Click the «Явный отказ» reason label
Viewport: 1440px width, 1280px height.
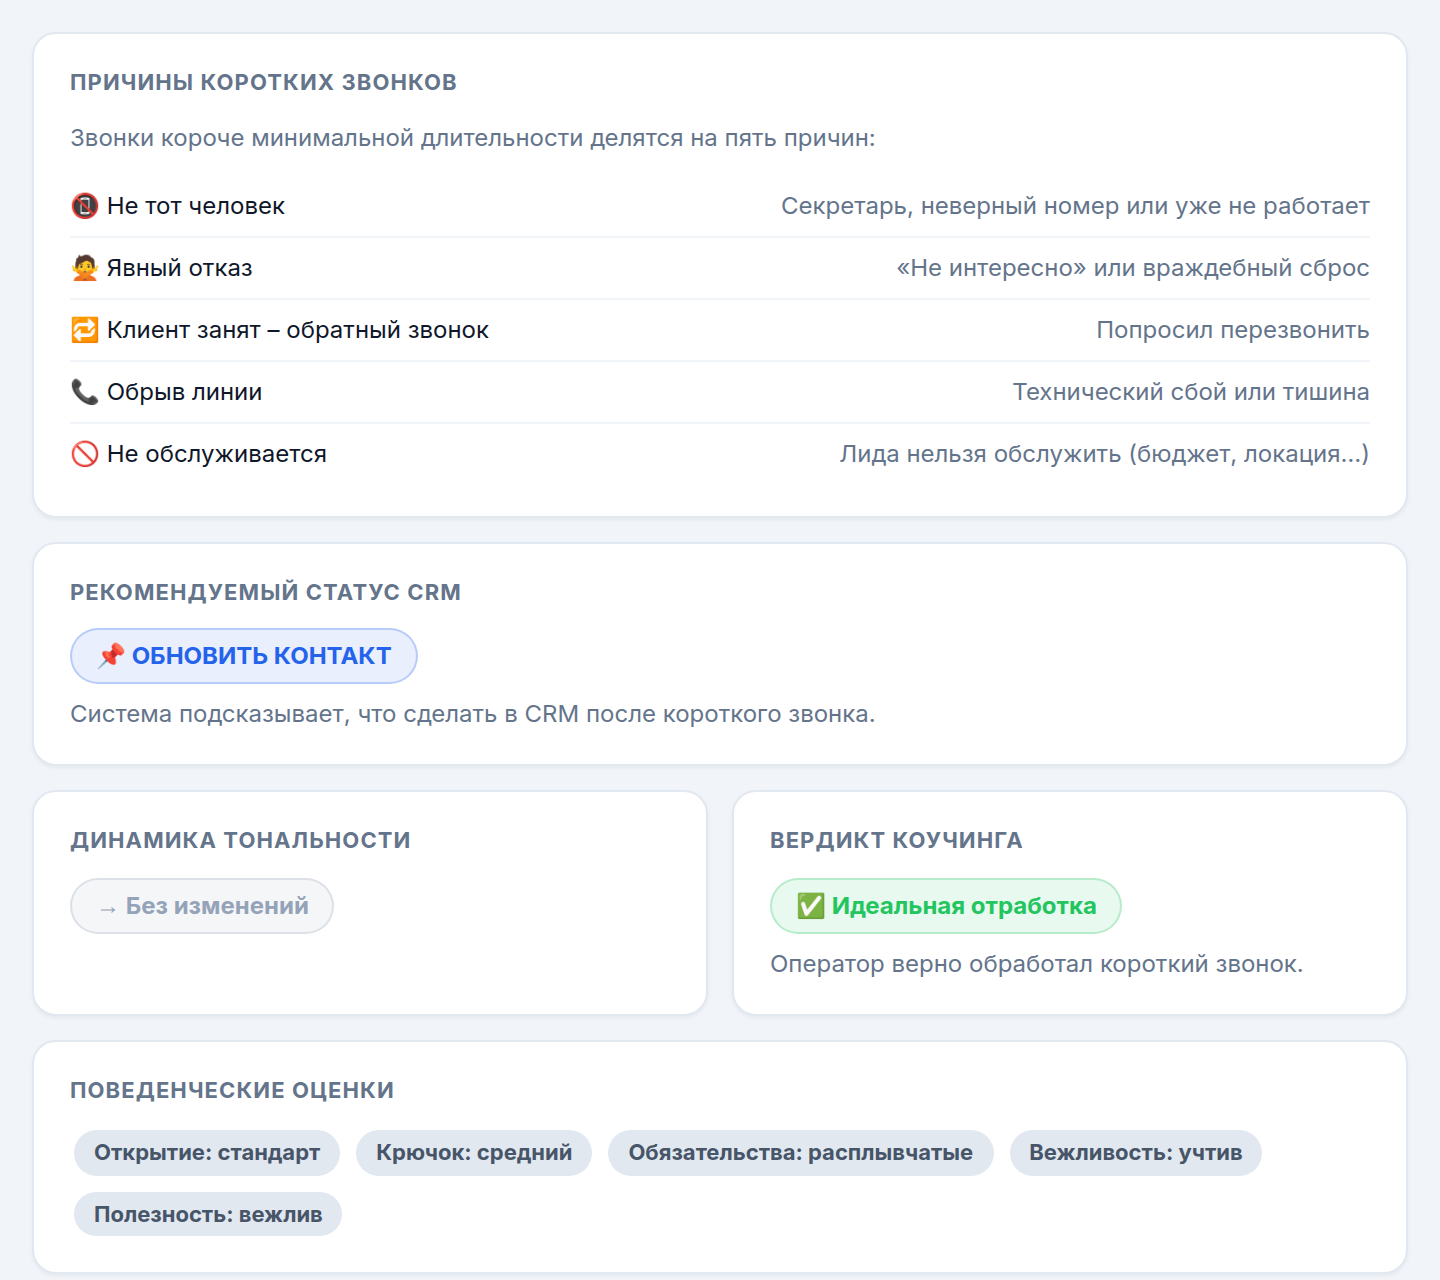[180, 268]
